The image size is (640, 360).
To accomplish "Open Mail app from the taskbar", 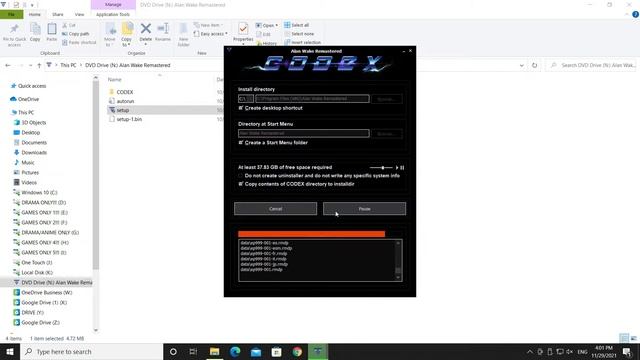I will 256,352.
